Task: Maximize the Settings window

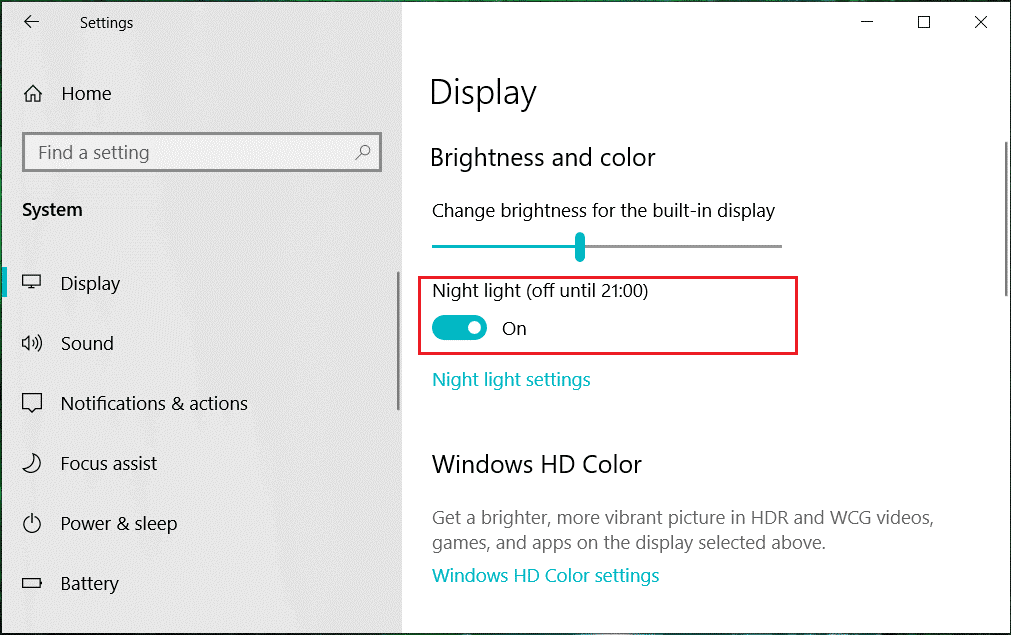Action: [x=924, y=22]
